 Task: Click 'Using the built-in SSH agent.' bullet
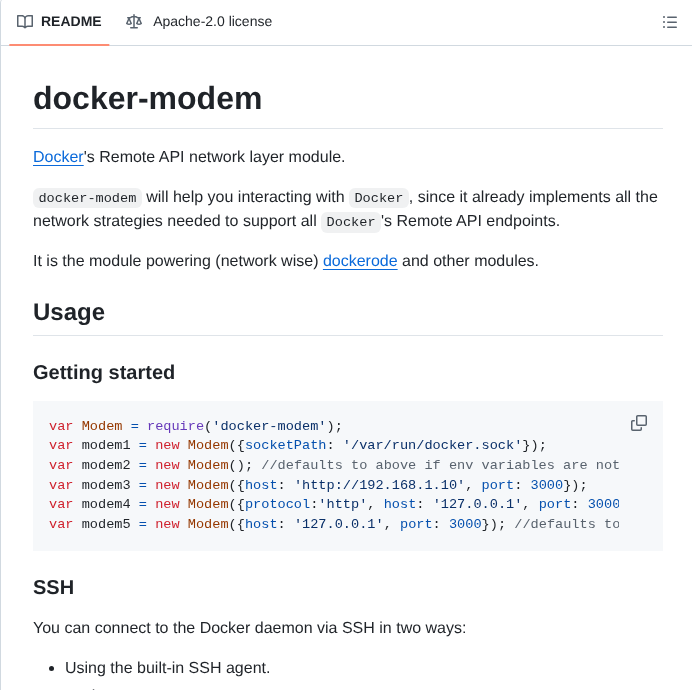[167, 667]
